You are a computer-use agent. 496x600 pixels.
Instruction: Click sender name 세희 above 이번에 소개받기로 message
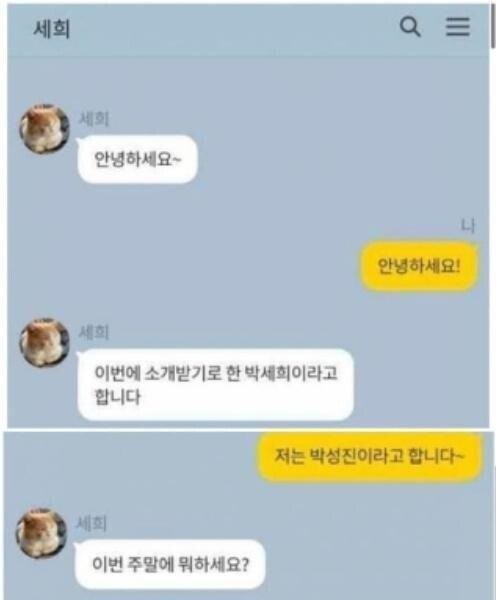94,332
